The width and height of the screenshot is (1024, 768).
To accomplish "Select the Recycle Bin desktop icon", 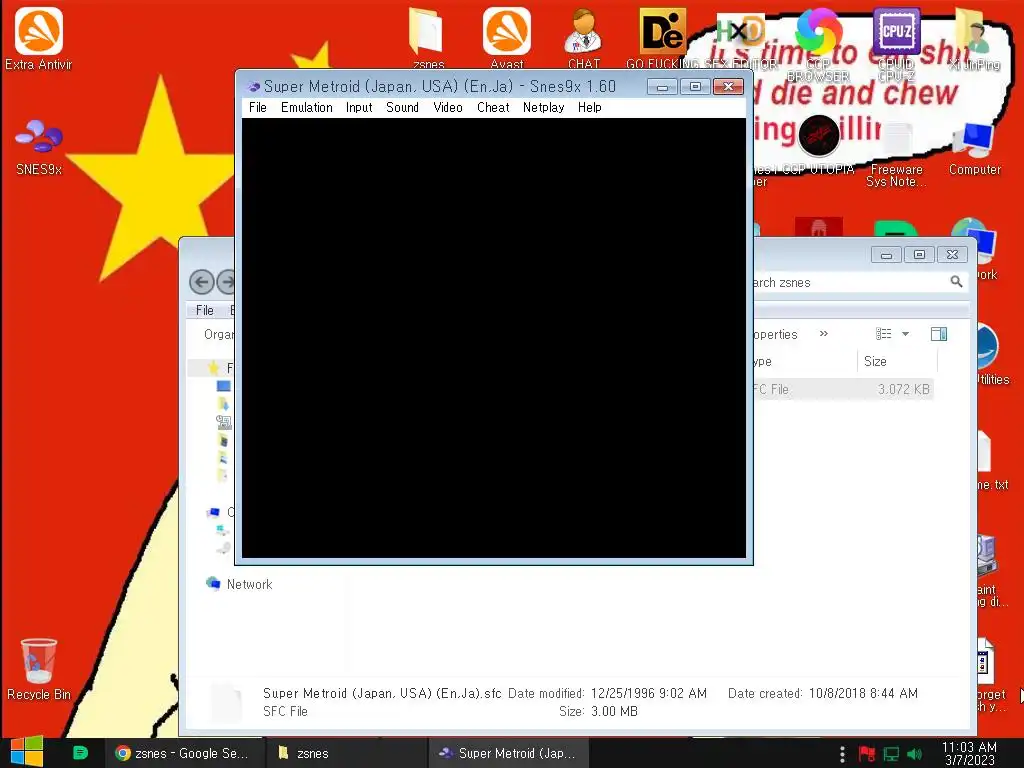I will [x=39, y=669].
